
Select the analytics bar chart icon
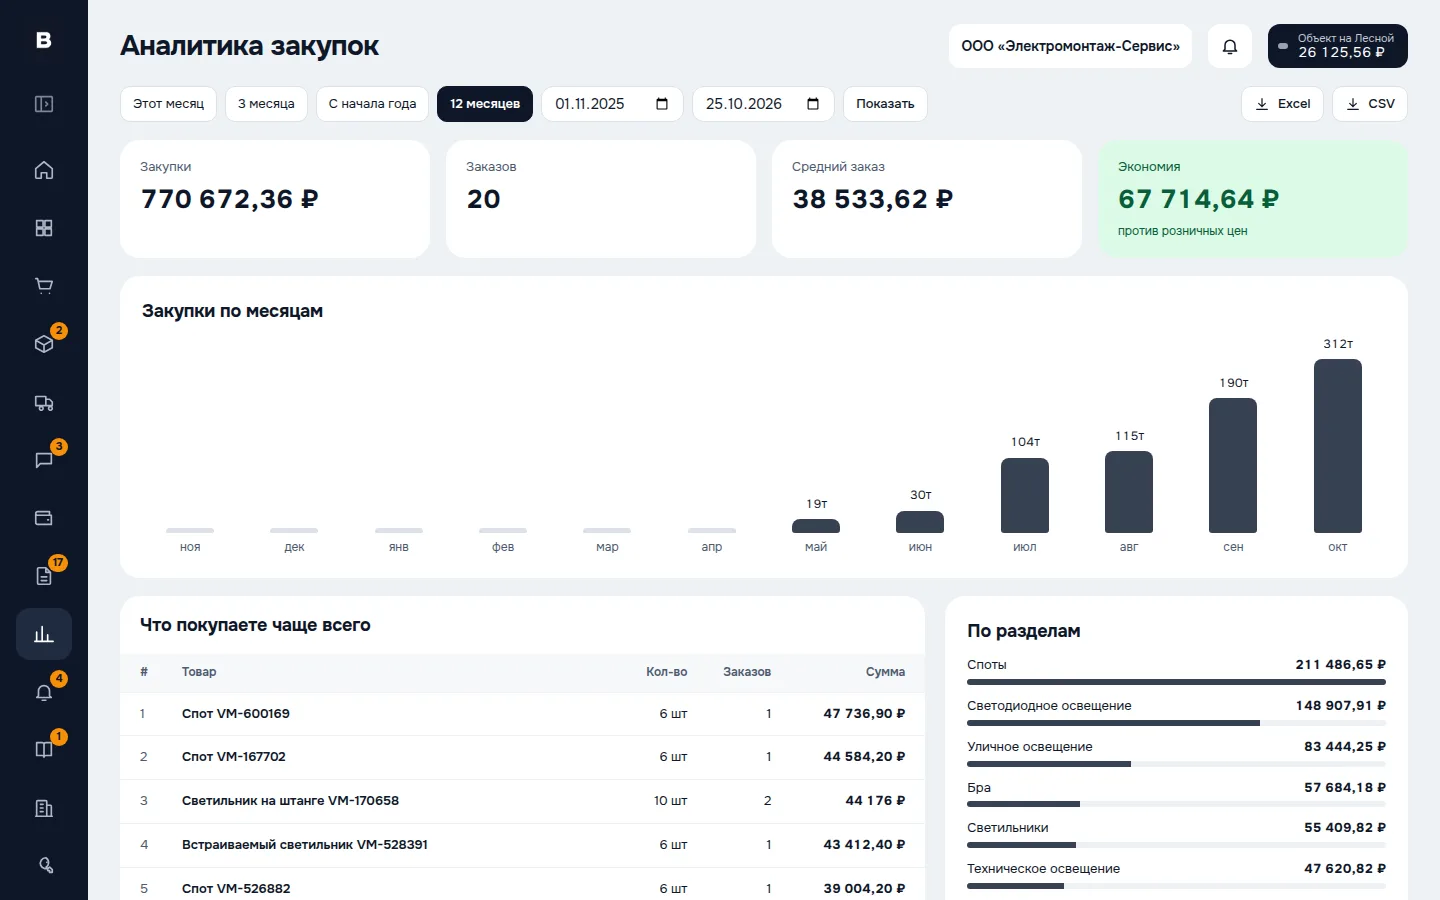[44, 634]
